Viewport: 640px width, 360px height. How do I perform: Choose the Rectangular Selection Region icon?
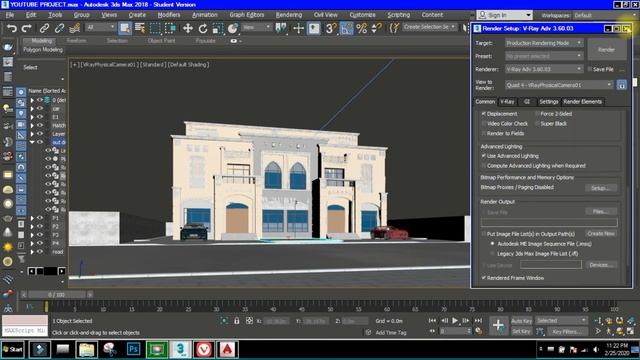[155, 28]
